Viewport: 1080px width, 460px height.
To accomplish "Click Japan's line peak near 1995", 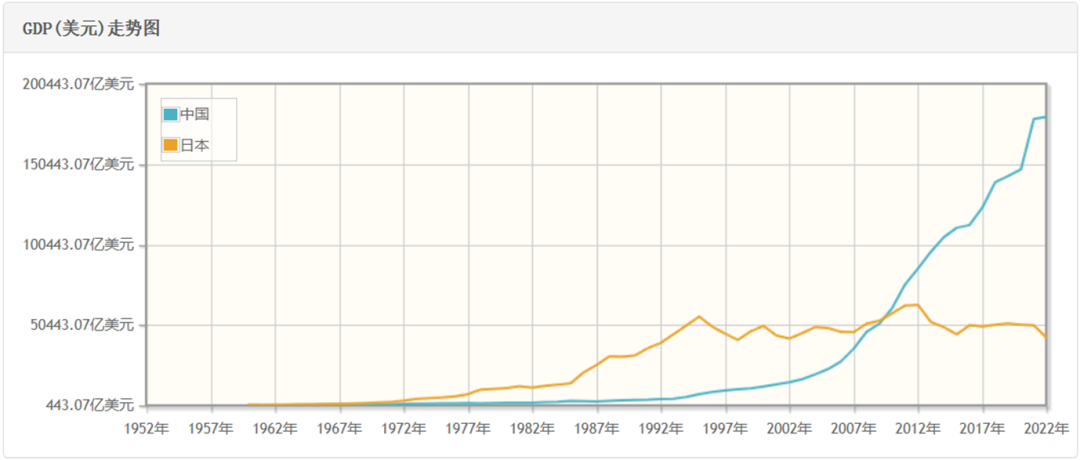I will coord(699,316).
